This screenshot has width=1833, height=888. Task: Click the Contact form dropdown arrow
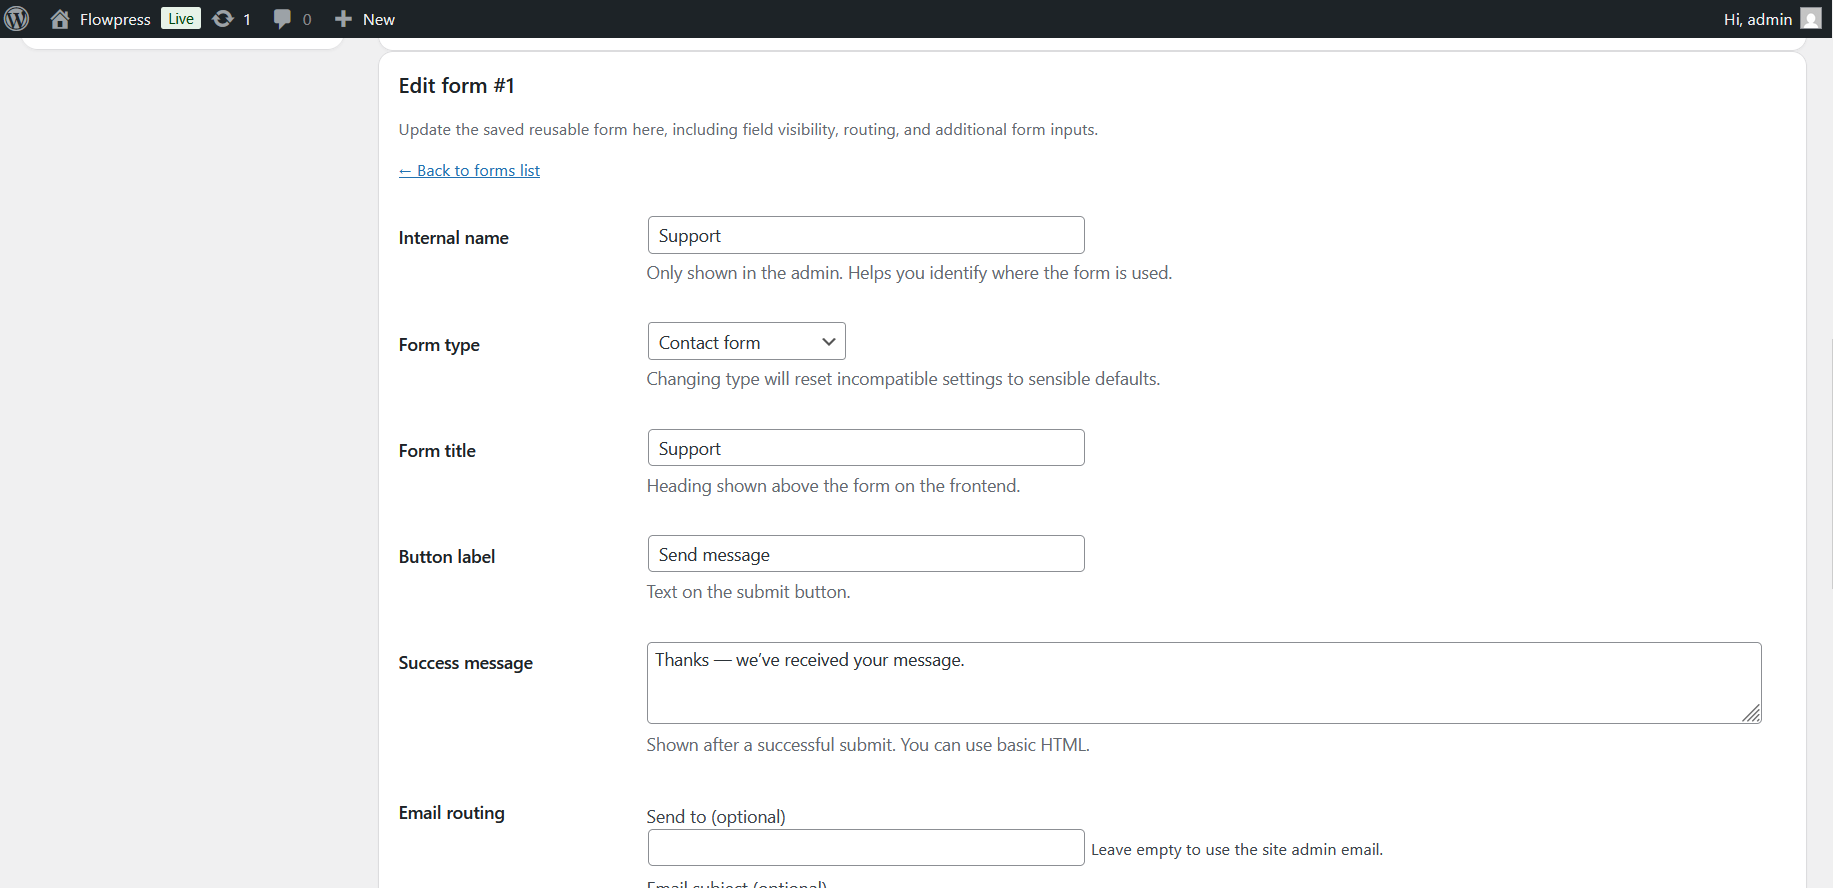coord(828,342)
